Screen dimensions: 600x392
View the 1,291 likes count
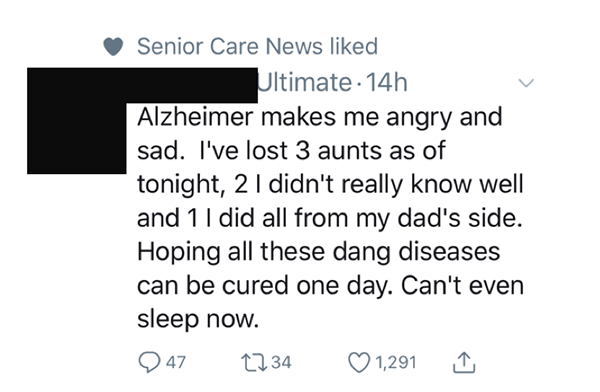(396, 362)
